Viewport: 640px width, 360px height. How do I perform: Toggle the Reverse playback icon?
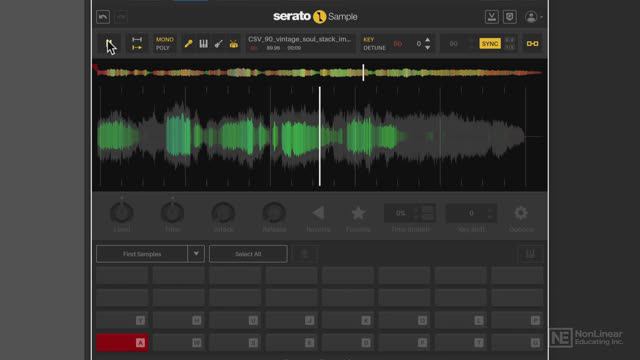point(318,213)
